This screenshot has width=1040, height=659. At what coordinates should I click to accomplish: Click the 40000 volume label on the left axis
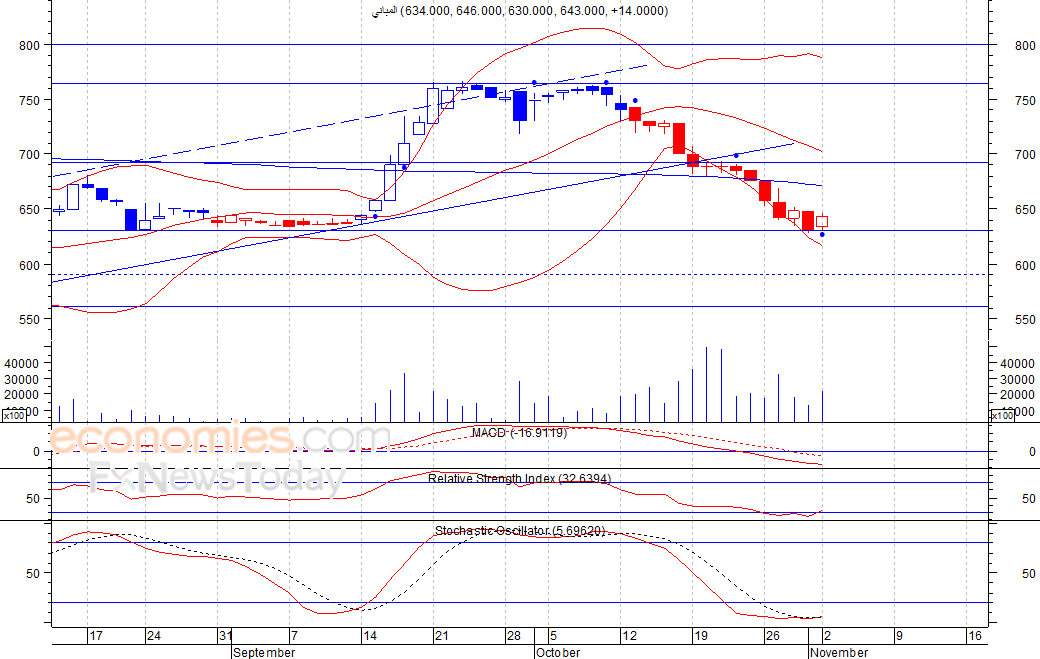(x=22, y=363)
